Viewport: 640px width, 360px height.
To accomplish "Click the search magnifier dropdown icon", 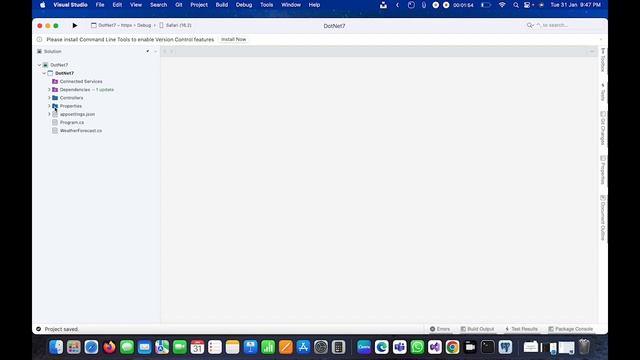I will point(530,25).
